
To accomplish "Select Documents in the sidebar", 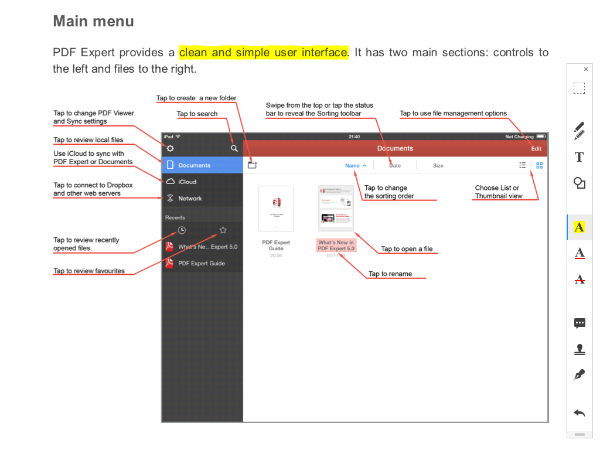I will pyautogui.click(x=202, y=165).
